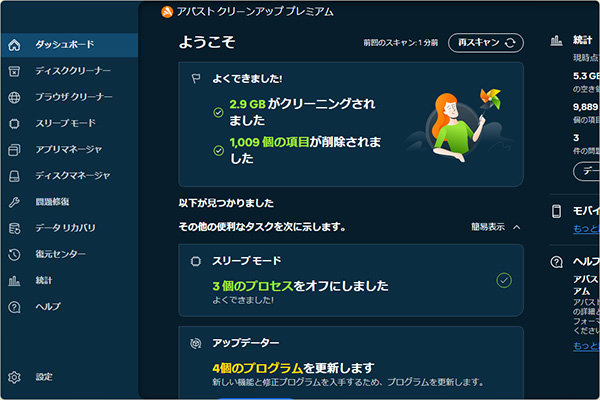Click the flag icon beside よくできました!
This screenshot has height=400, width=600.
(196, 79)
